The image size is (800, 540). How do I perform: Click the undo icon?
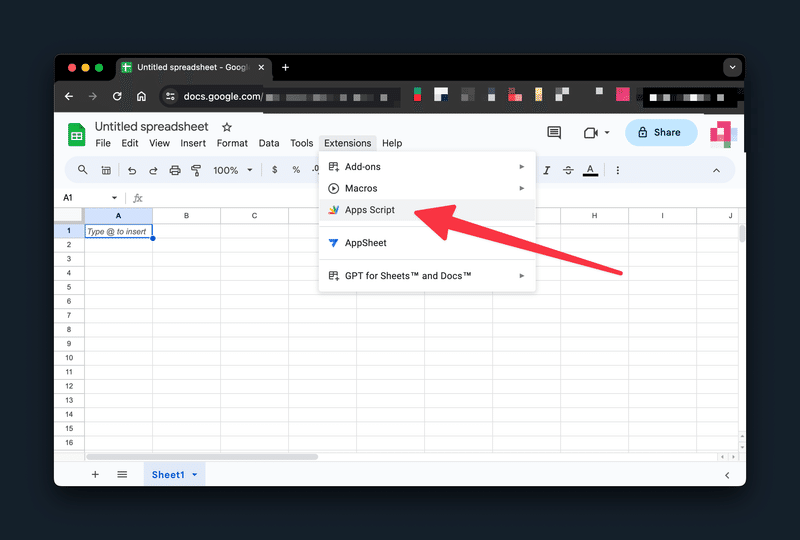pyautogui.click(x=132, y=170)
